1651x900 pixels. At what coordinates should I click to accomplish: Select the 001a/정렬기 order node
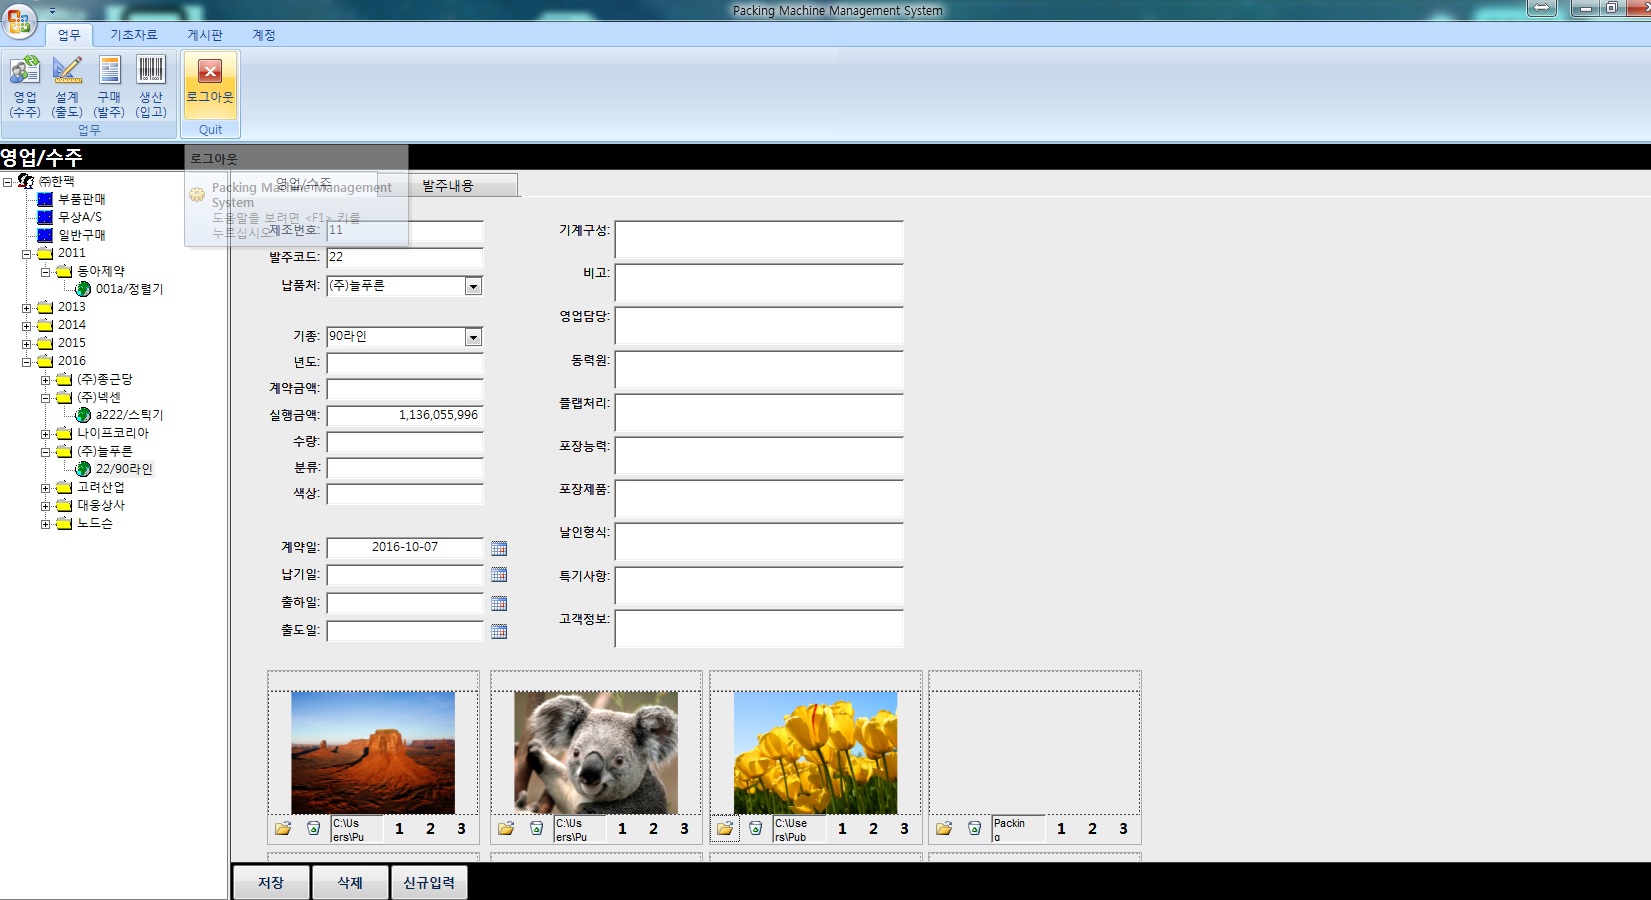(x=129, y=289)
